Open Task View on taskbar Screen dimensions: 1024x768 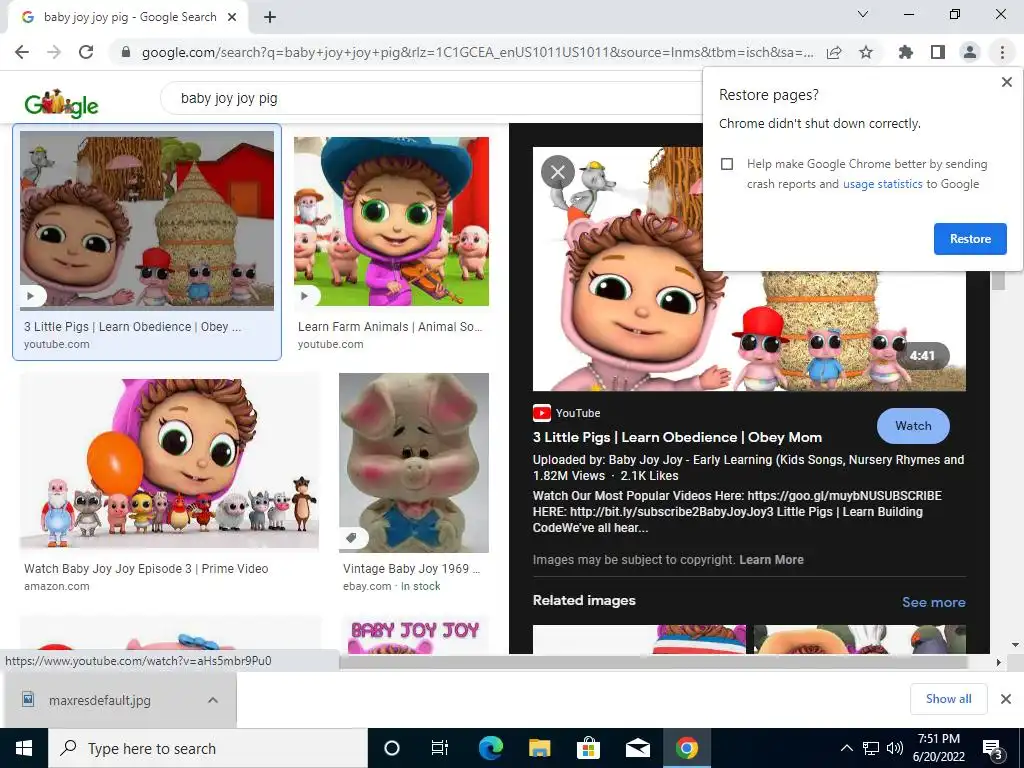[440, 748]
